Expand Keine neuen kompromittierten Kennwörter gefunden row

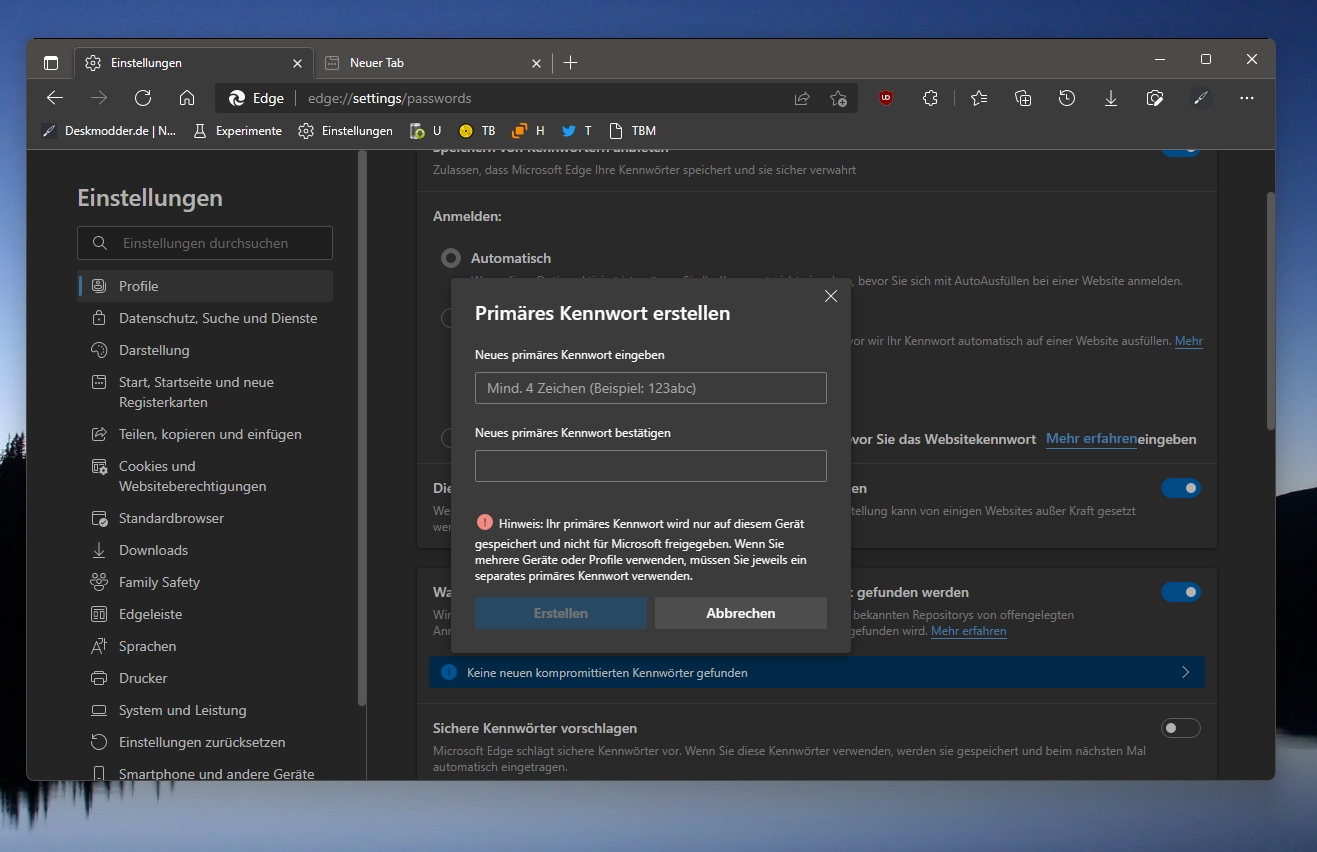click(816, 672)
